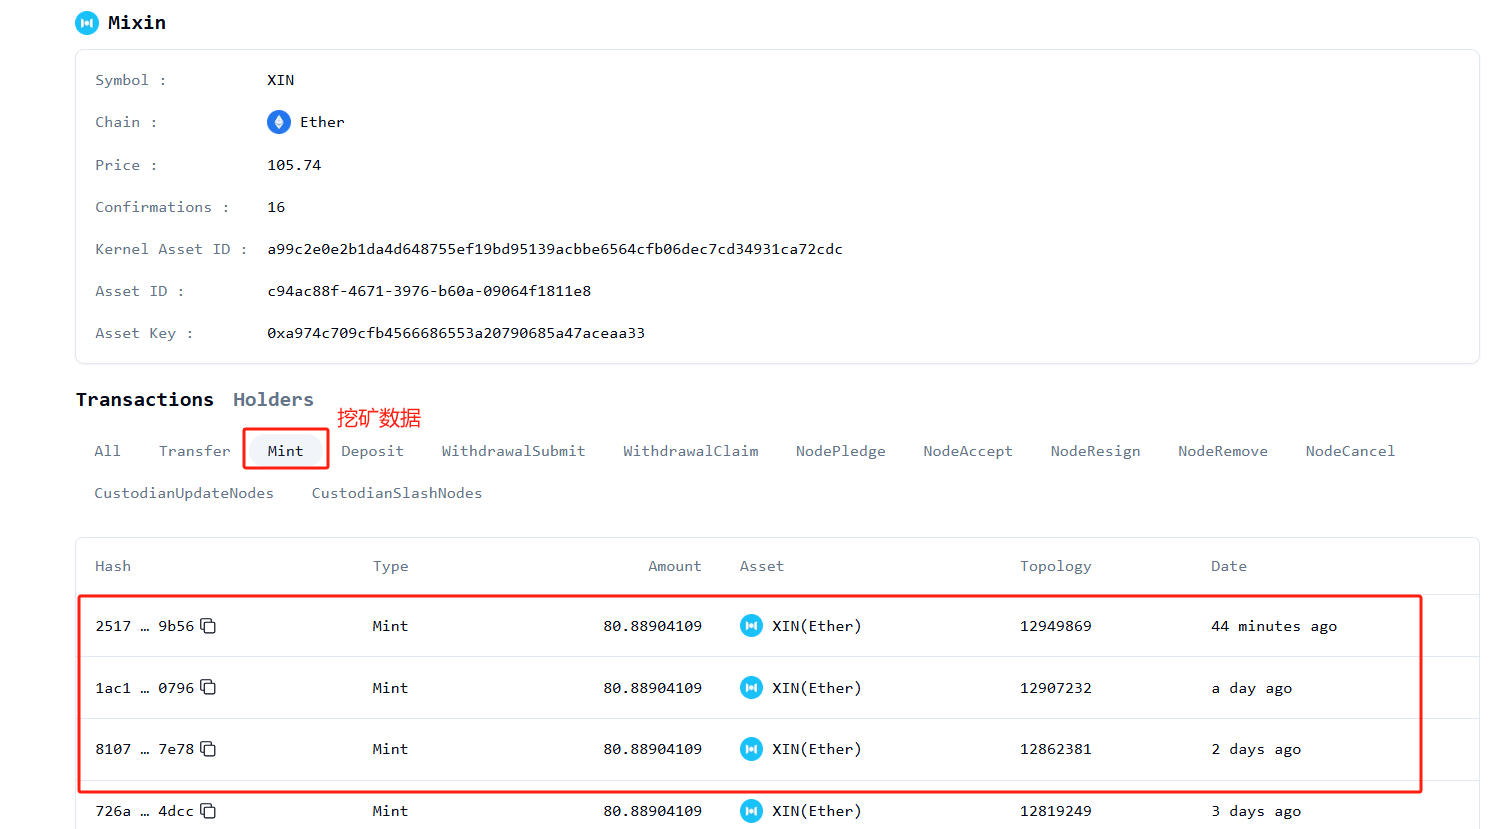Click the Amount column header
This screenshot has width=1493, height=829.
[675, 566]
